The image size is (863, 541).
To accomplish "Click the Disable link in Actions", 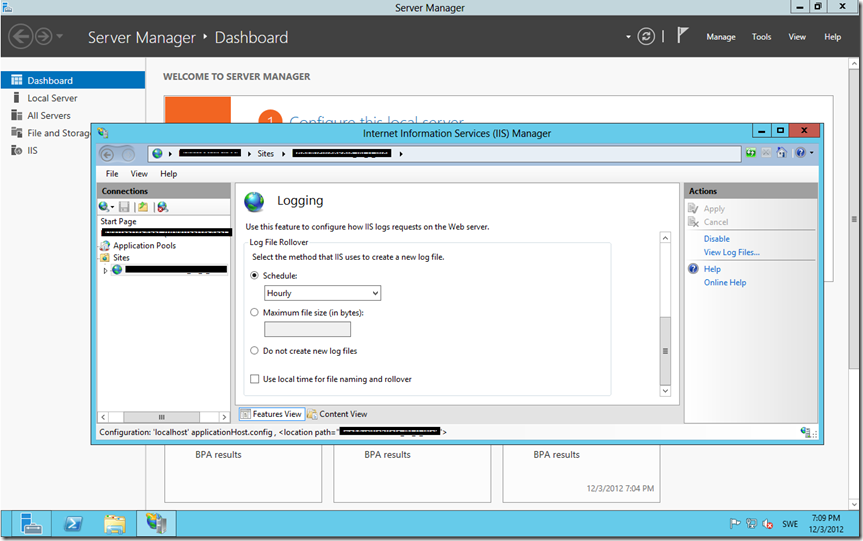I will (717, 239).
